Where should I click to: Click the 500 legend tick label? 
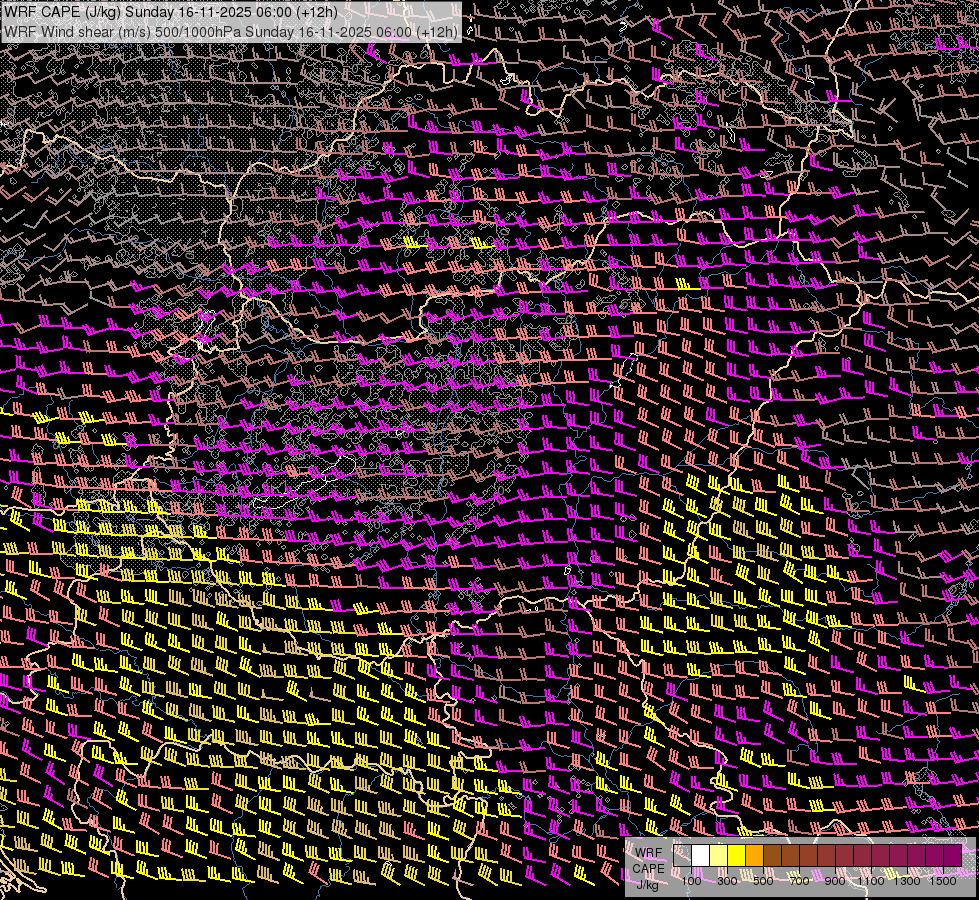click(763, 880)
